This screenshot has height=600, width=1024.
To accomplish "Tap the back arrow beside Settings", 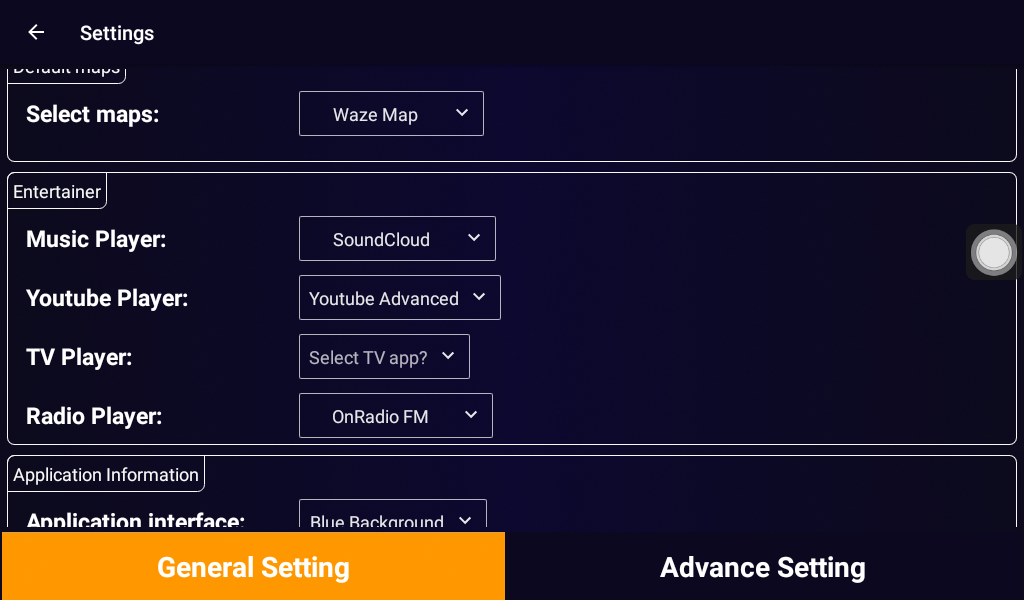I will coord(36,33).
